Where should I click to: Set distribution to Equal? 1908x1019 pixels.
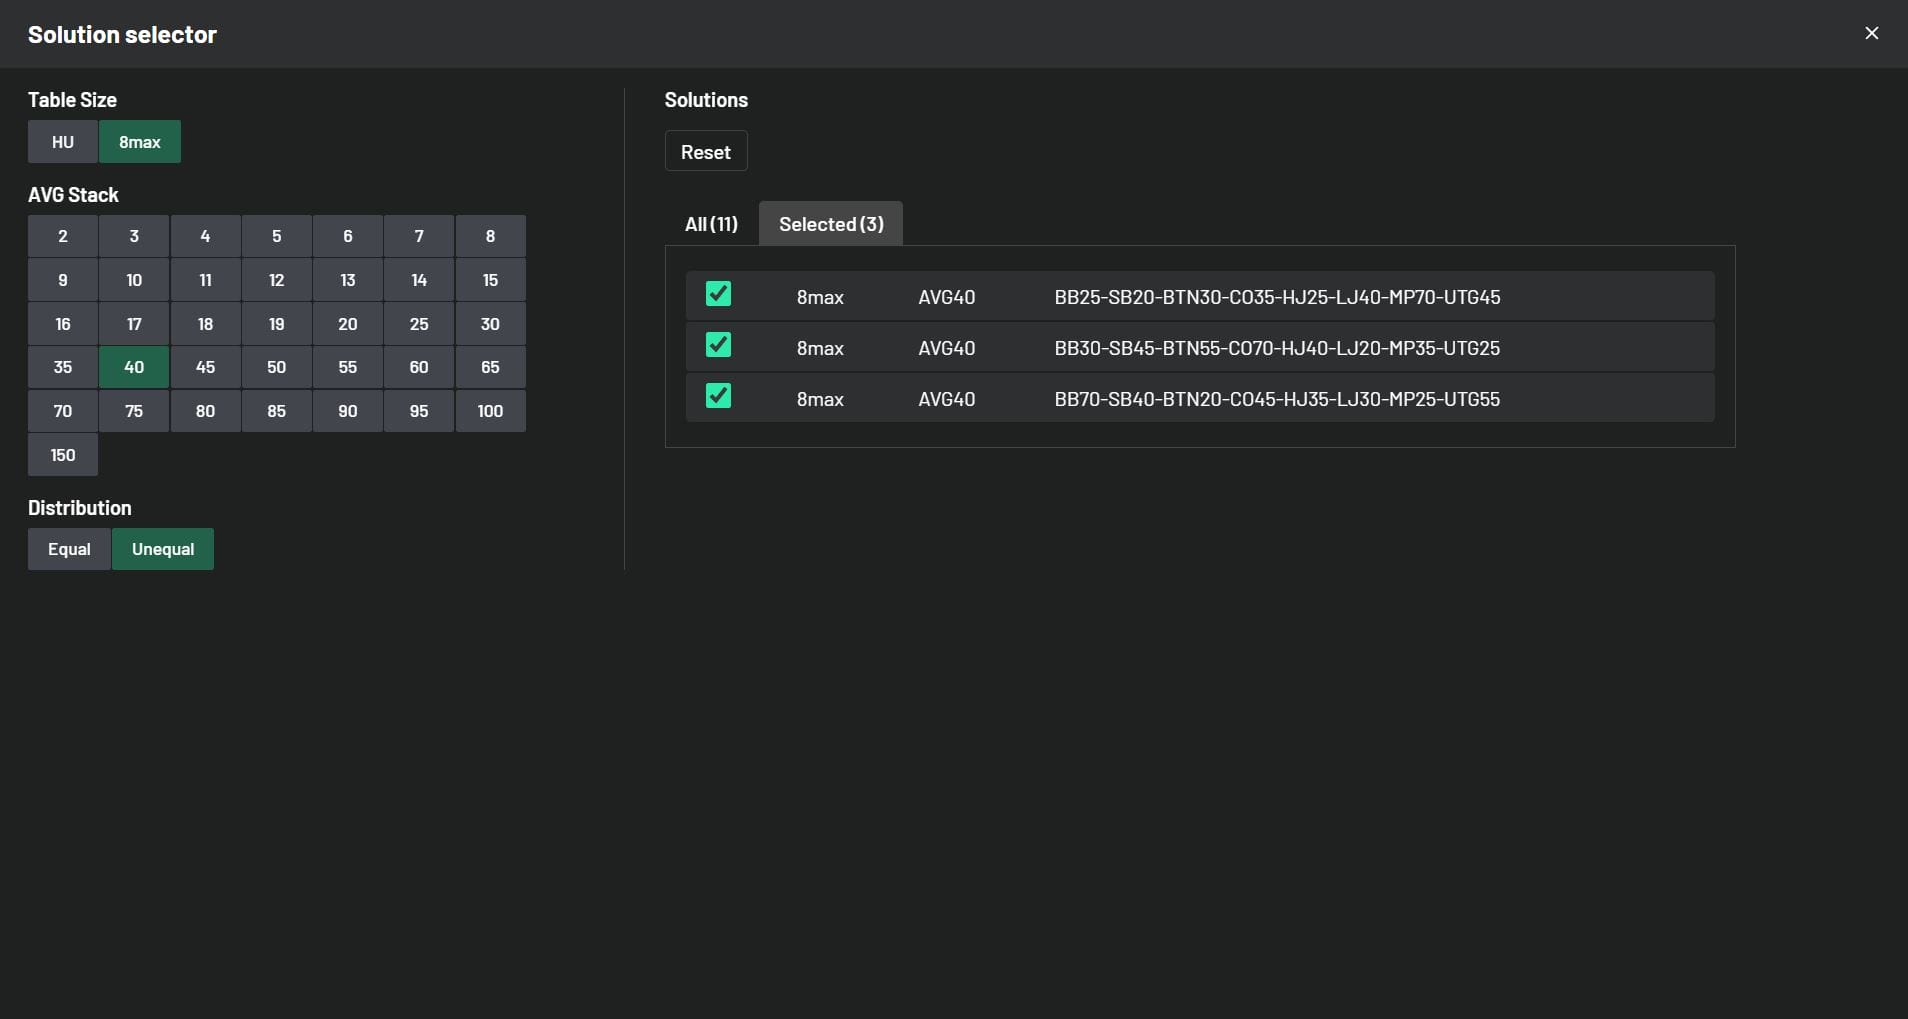pyautogui.click(x=69, y=549)
